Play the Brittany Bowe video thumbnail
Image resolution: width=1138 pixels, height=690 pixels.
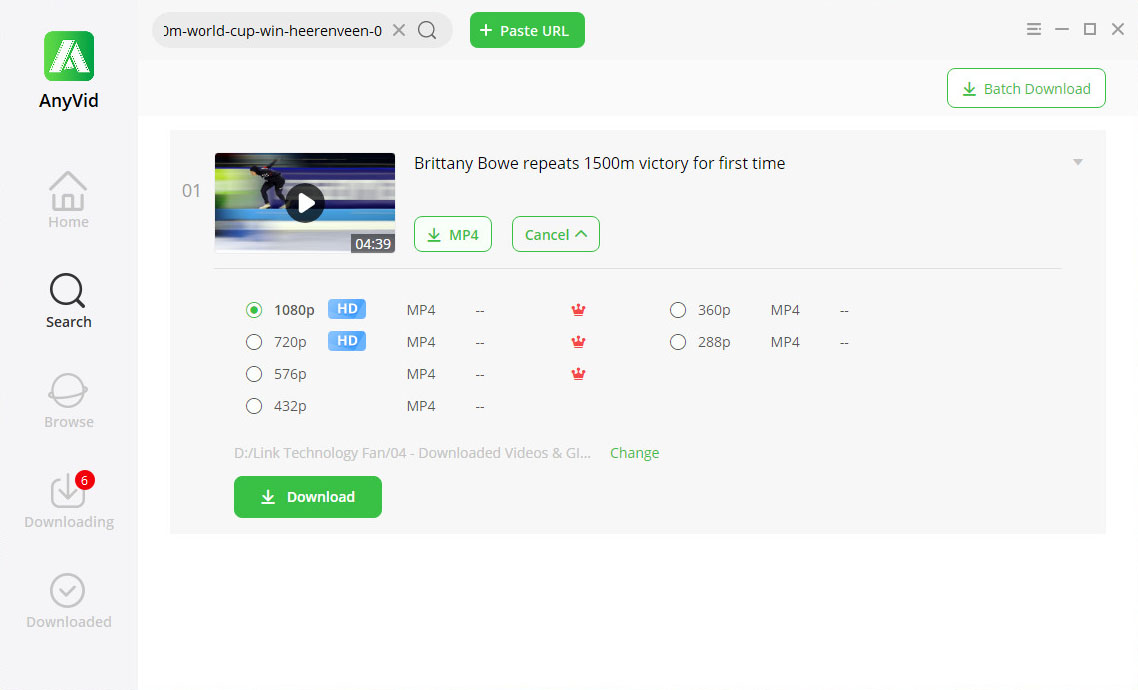[x=305, y=203]
